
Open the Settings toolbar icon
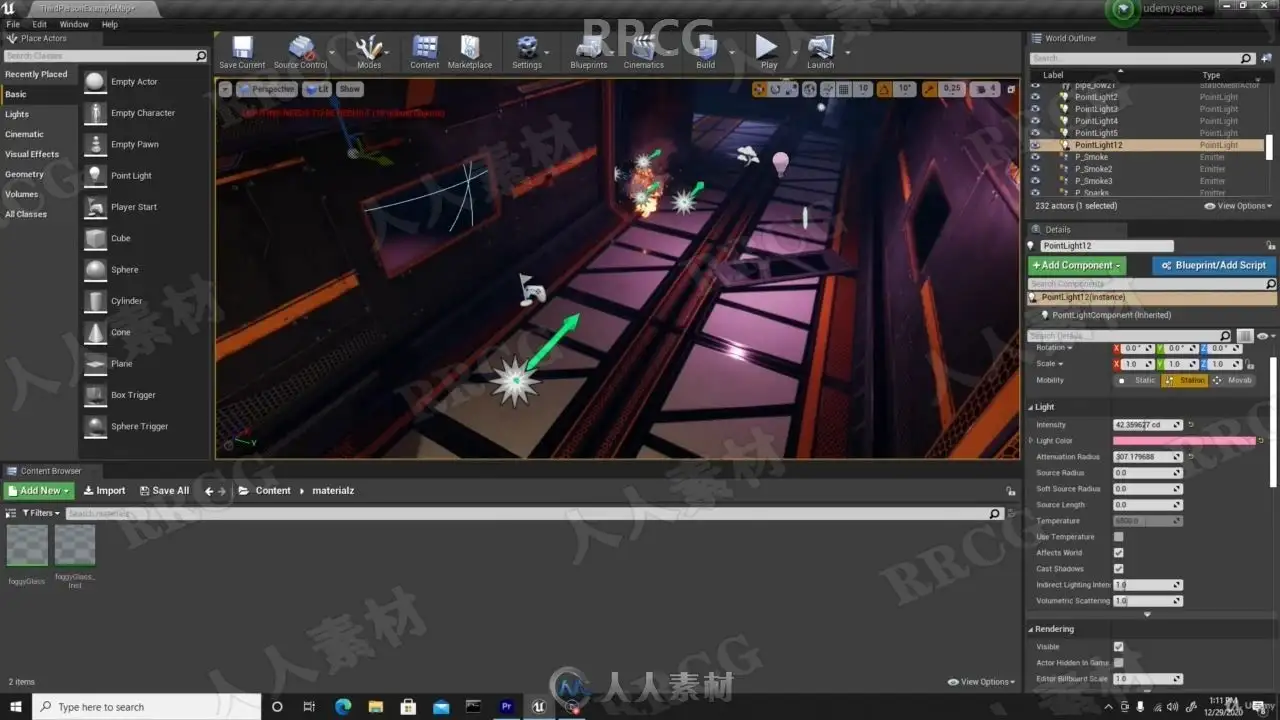(x=527, y=52)
